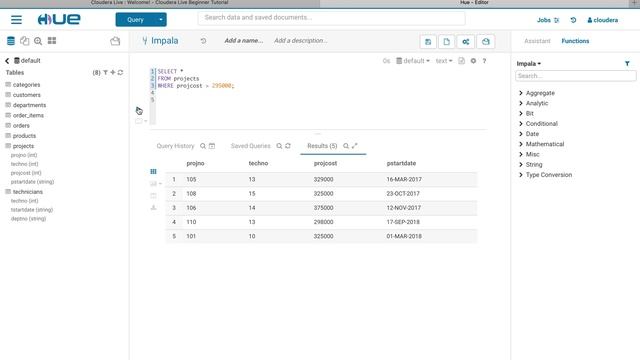Click the share/settings gears icon in toolbar
The image size is (640, 360).
(x=466, y=41)
